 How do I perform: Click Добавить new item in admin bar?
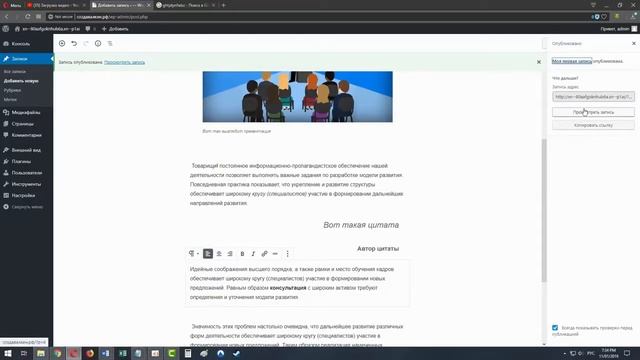click(115, 29)
